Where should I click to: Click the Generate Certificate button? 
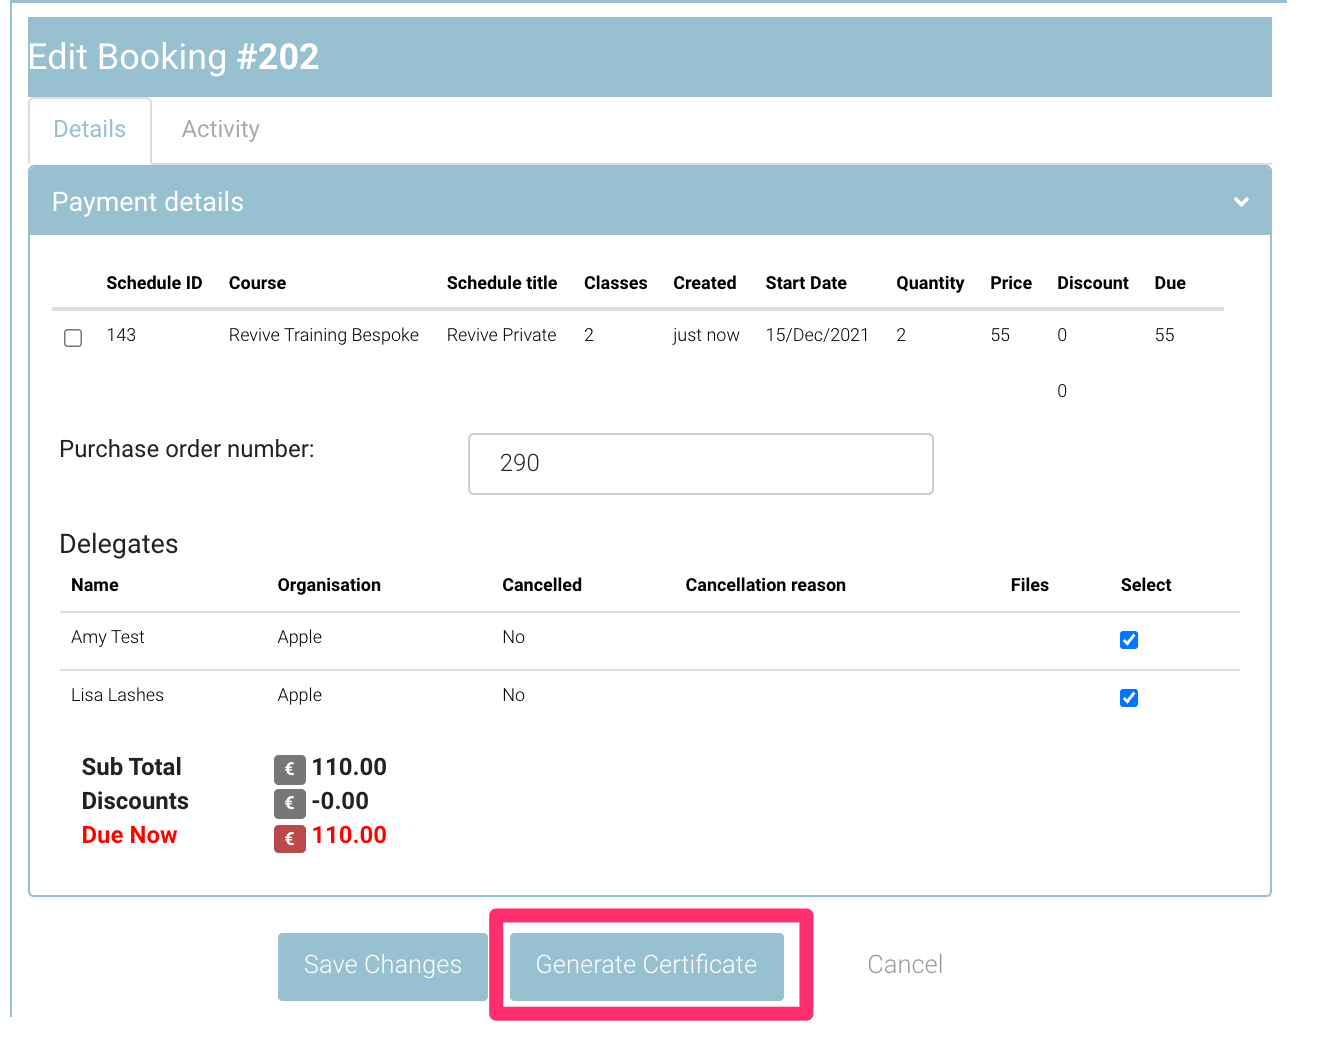tap(646, 965)
